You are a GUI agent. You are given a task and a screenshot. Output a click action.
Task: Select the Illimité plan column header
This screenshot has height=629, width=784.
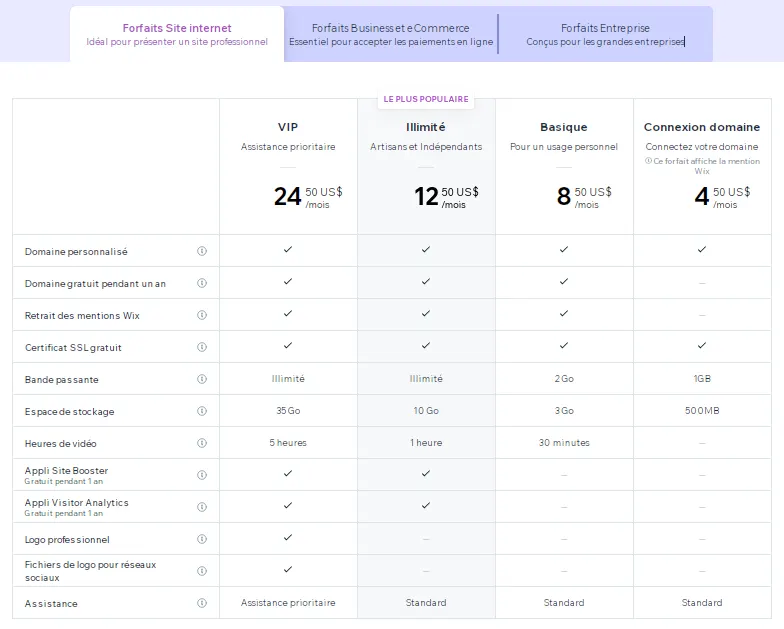(x=426, y=127)
